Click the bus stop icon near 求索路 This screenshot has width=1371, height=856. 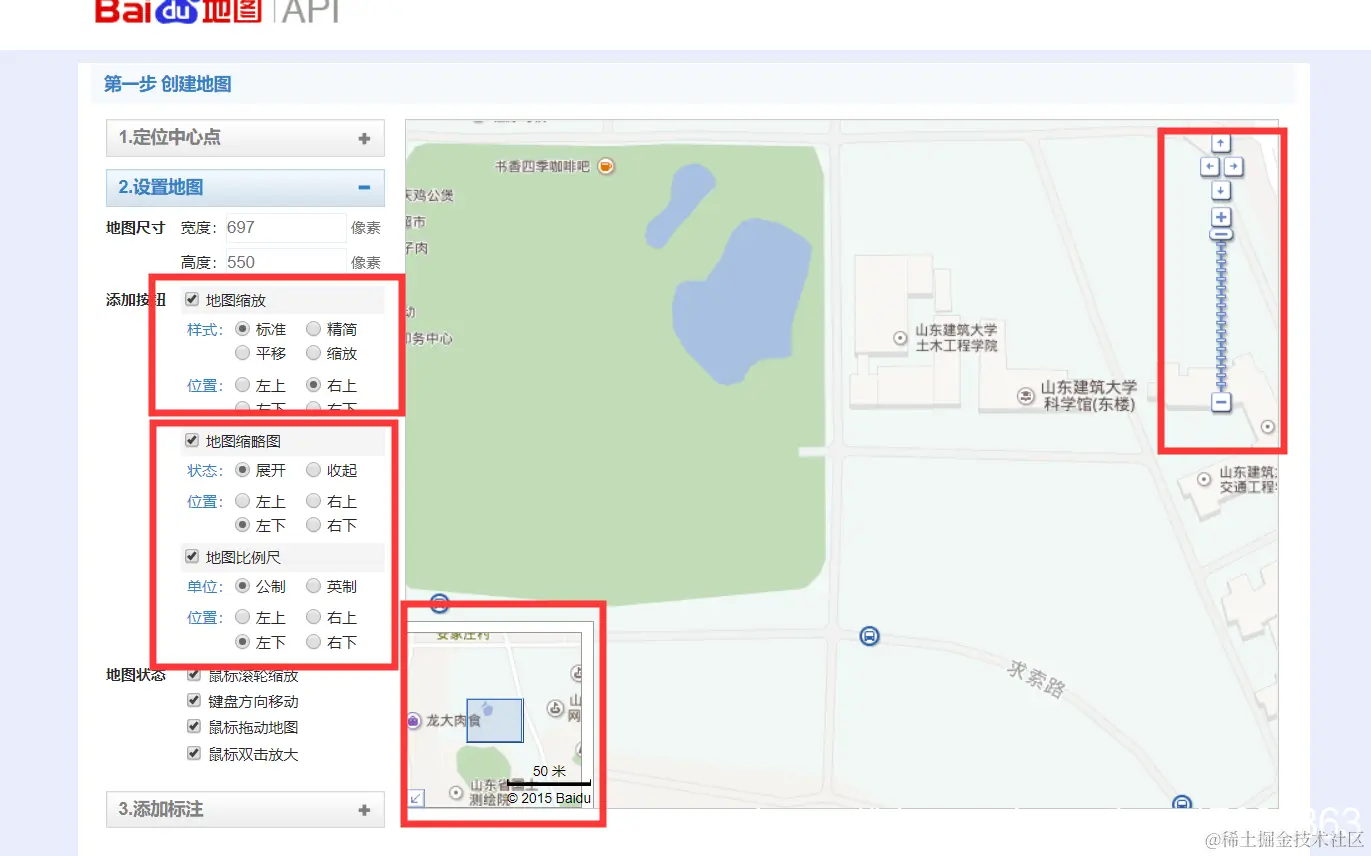(x=868, y=634)
